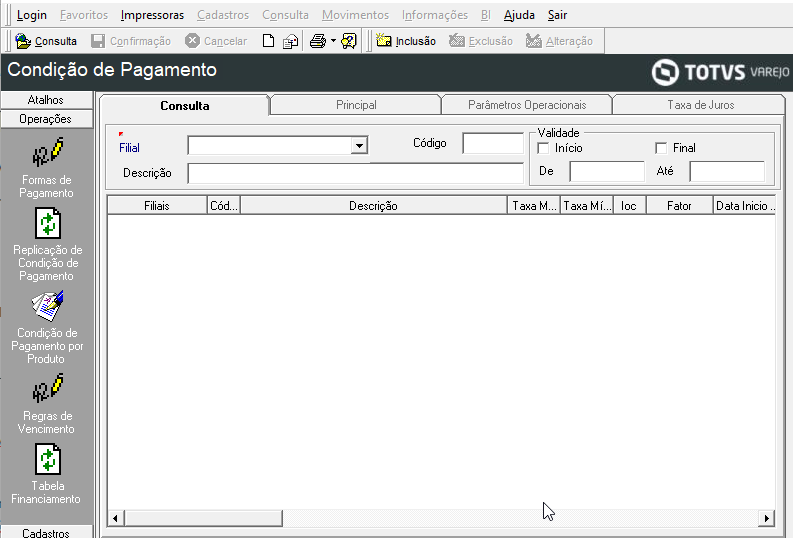The width and height of the screenshot is (793, 538).
Task: Open Formas de Pagamento shortcut
Action: point(47,168)
